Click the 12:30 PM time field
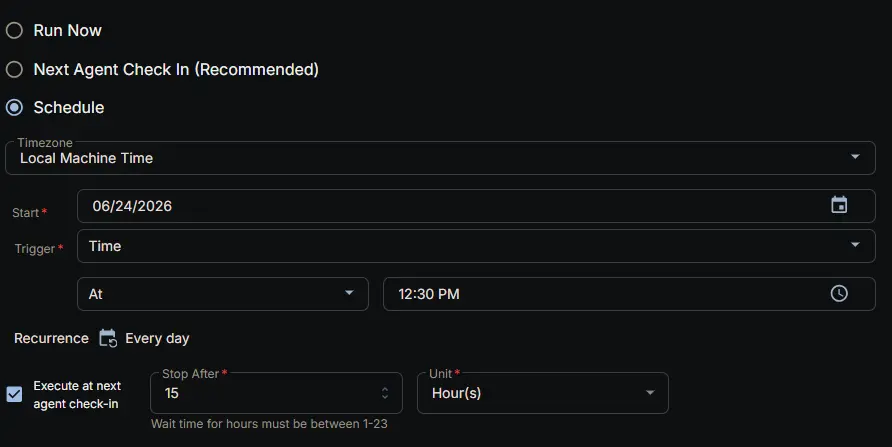Image resolution: width=892 pixels, height=447 pixels. [629, 293]
